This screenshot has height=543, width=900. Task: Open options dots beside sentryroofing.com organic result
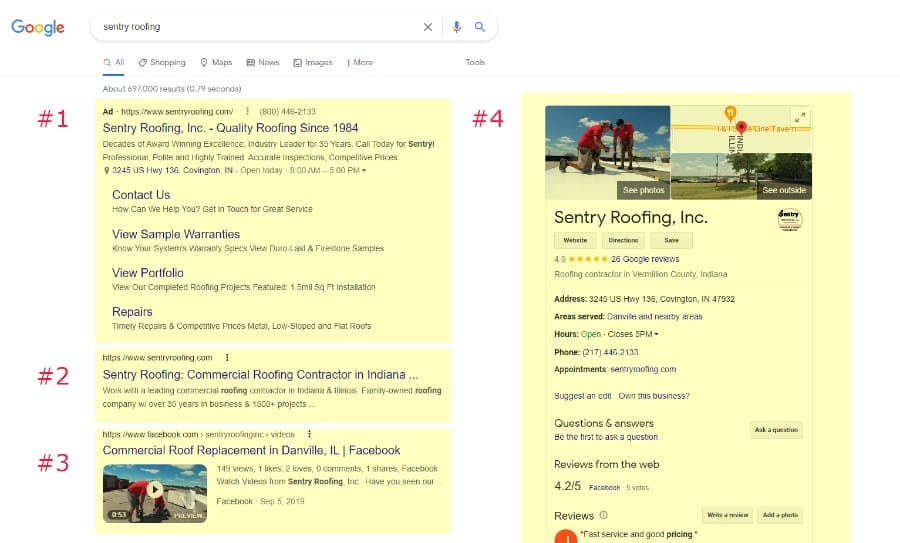227,358
